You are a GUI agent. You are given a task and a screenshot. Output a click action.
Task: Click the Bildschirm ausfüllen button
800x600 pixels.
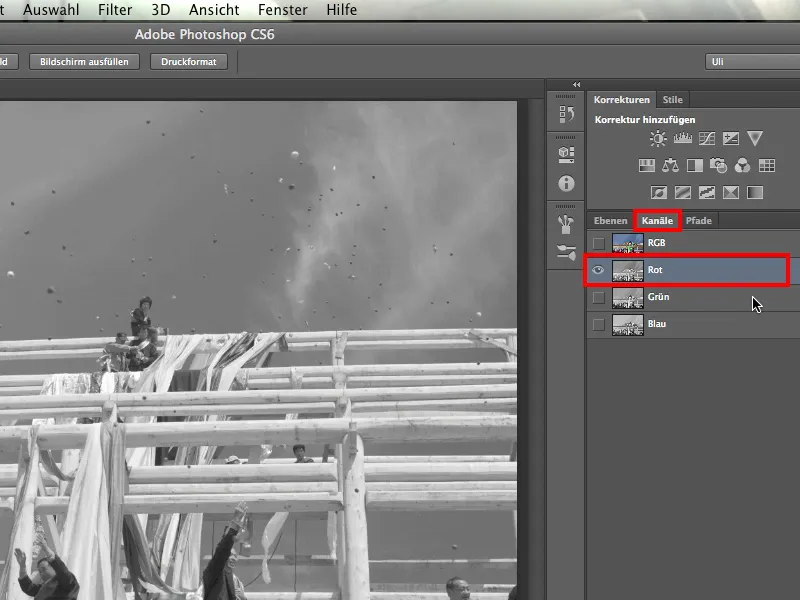(x=84, y=62)
